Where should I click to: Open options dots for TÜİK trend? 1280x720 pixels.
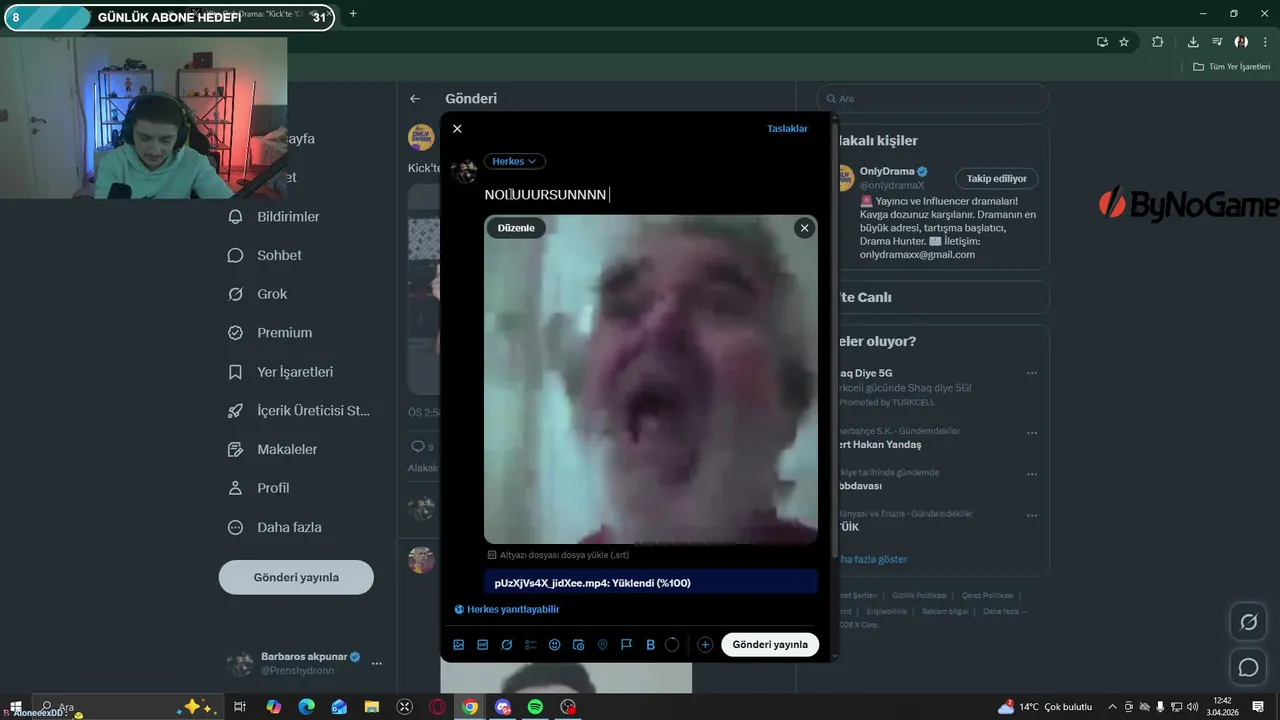point(1032,516)
